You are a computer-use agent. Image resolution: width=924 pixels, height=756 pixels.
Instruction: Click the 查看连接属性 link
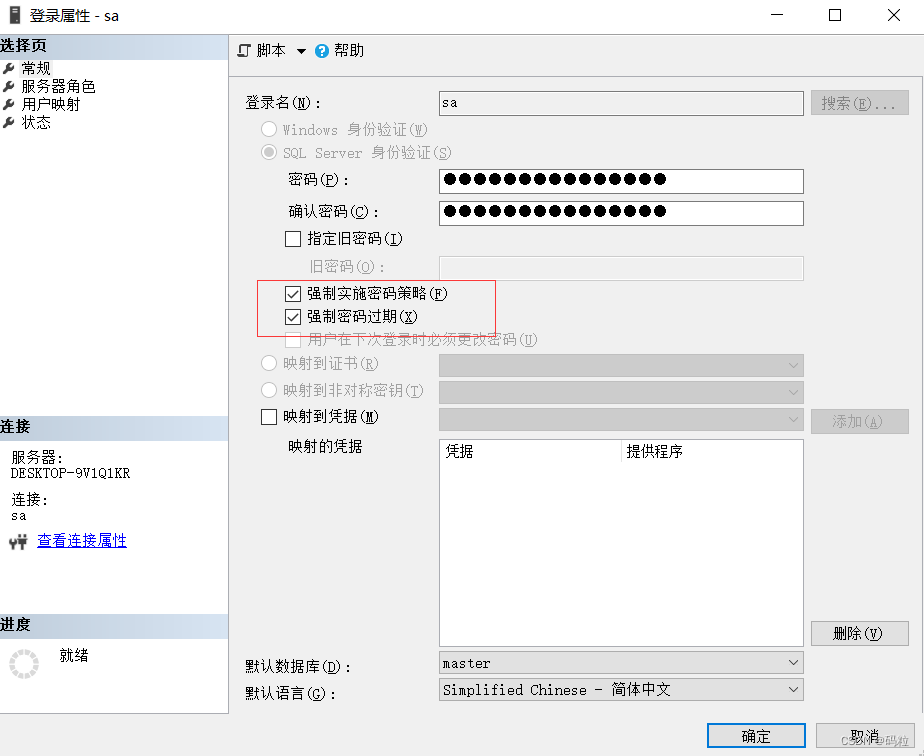pos(82,540)
